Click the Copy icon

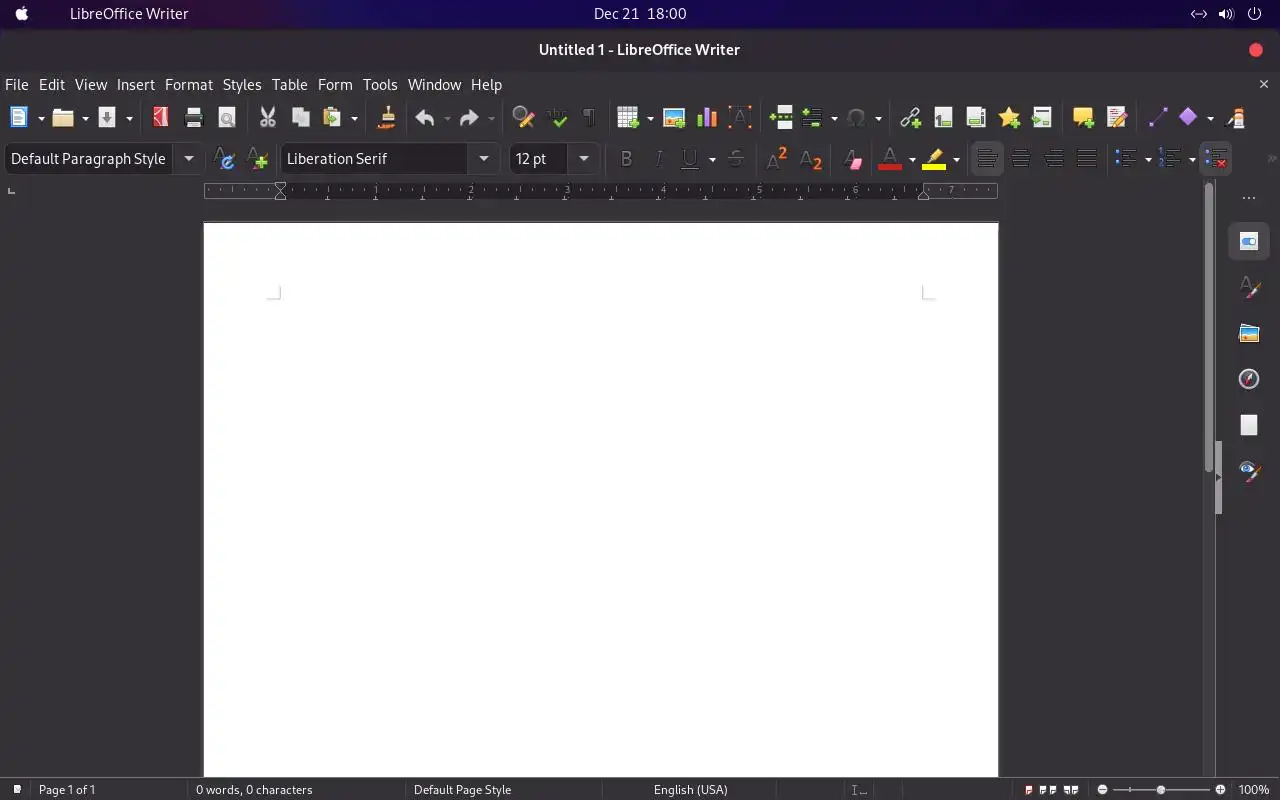pos(300,118)
